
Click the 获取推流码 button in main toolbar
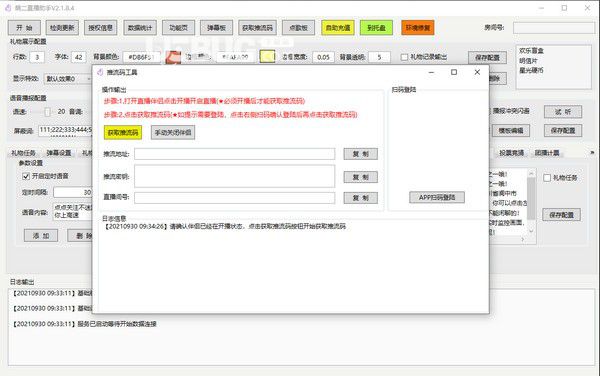point(257,28)
